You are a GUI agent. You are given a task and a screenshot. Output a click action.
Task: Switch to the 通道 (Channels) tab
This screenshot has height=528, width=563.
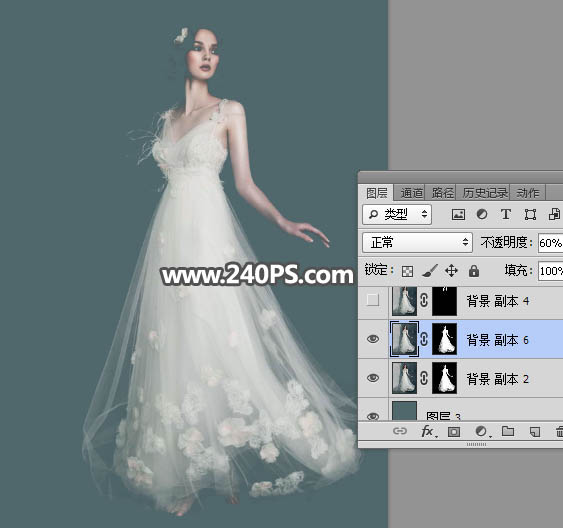point(411,193)
